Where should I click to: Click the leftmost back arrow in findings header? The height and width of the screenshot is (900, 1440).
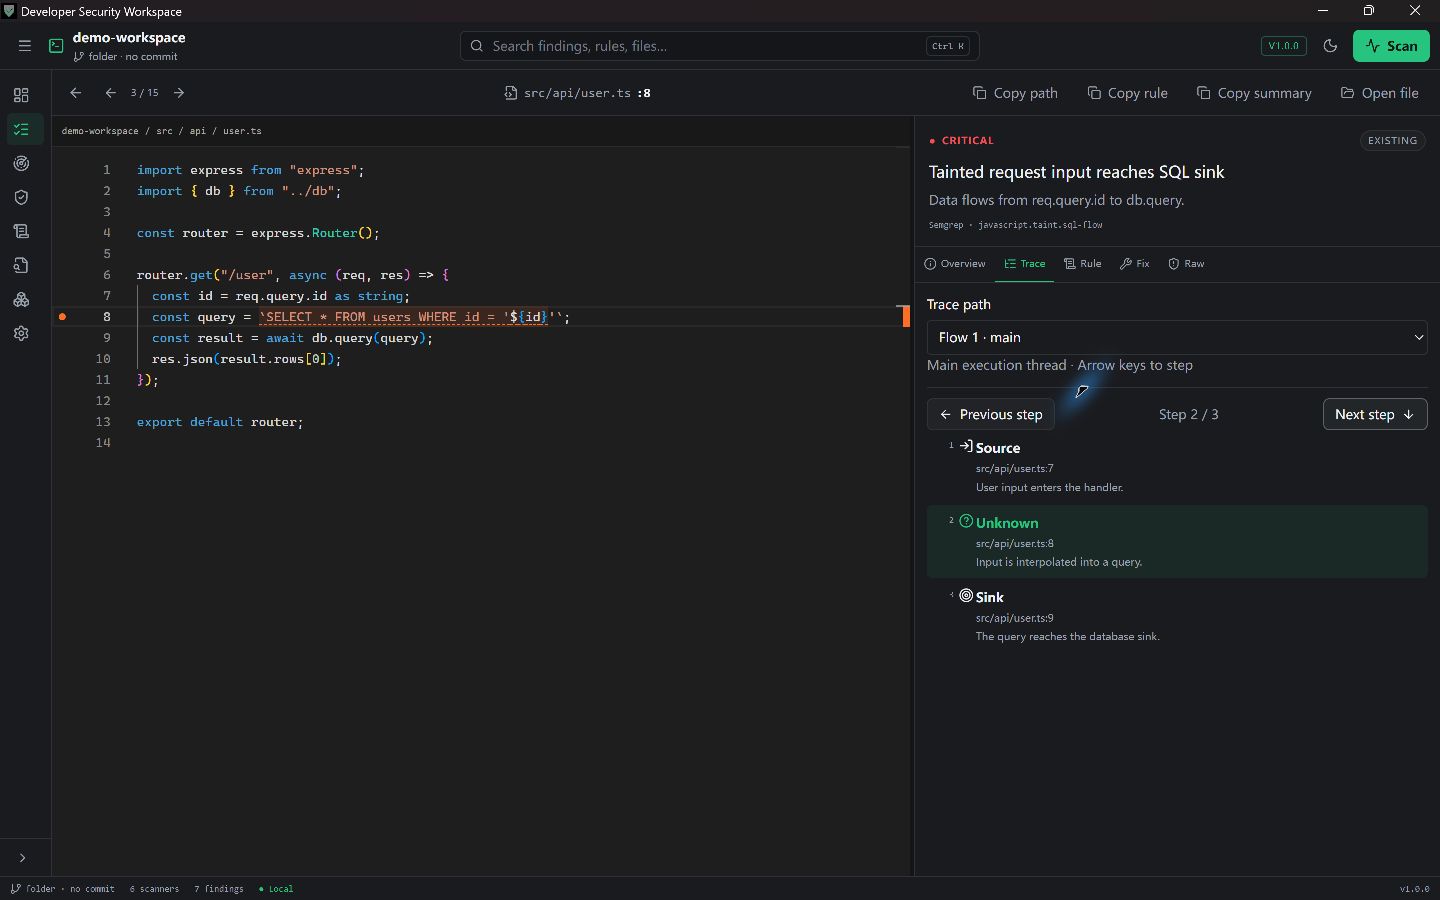[x=75, y=93]
